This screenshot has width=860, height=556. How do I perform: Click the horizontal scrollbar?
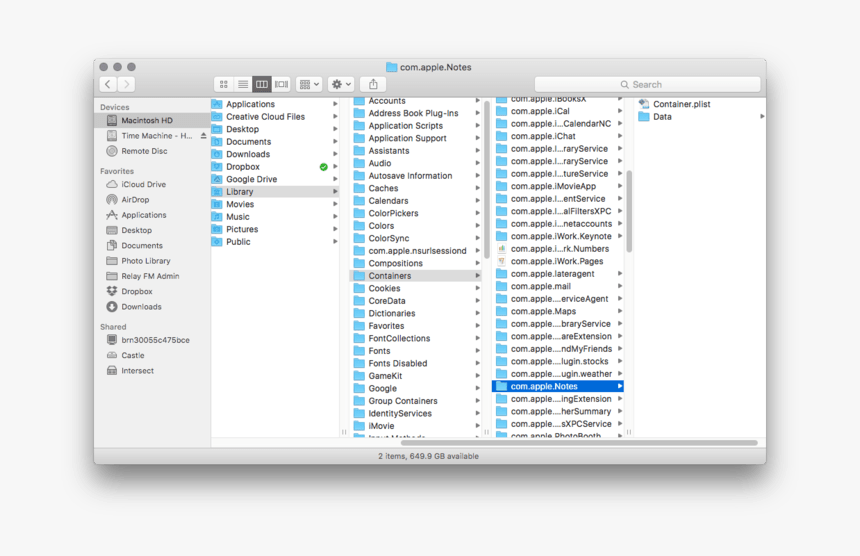(x=579, y=442)
